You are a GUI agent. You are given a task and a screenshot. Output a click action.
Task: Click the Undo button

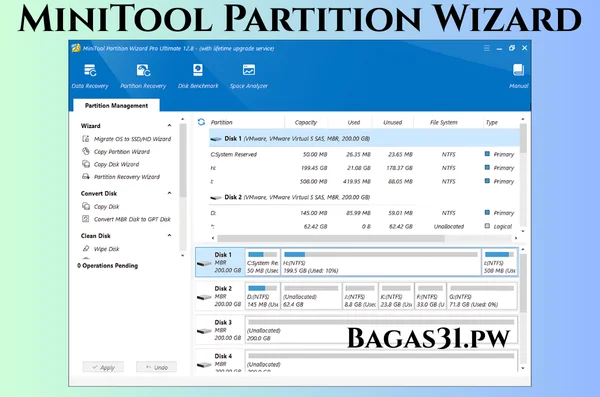click(156, 367)
